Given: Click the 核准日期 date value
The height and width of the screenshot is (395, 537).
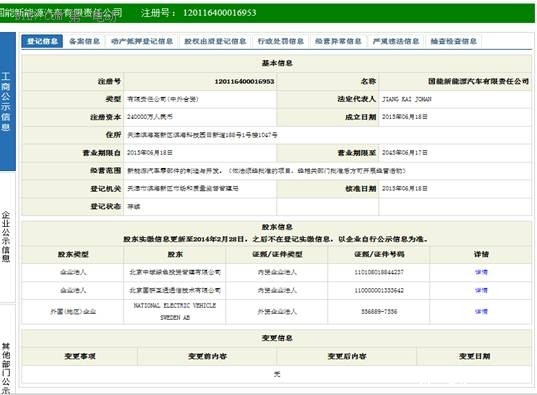Looking at the screenshot, I should tap(404, 188).
